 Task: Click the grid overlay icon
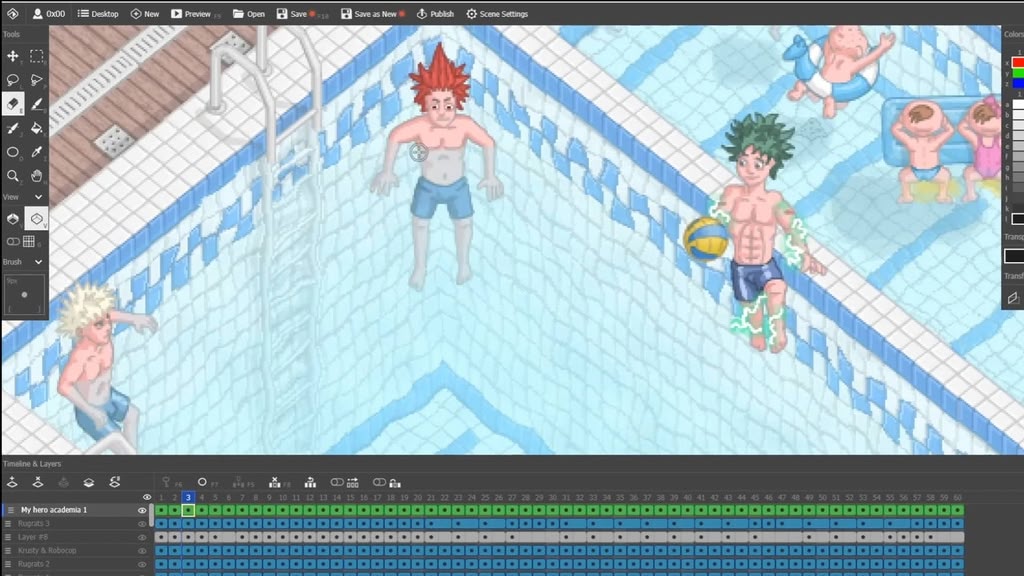coord(29,242)
